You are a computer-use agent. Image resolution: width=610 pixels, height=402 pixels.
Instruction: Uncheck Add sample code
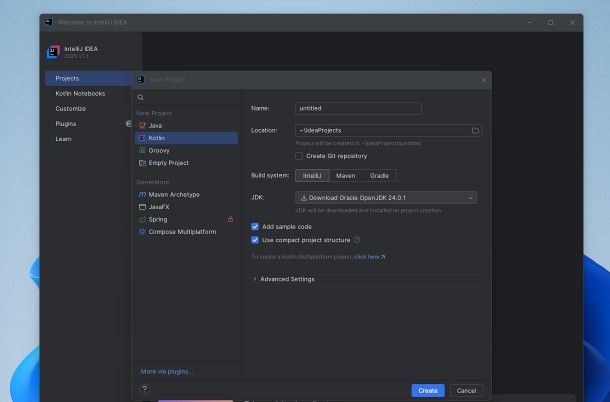coord(255,227)
